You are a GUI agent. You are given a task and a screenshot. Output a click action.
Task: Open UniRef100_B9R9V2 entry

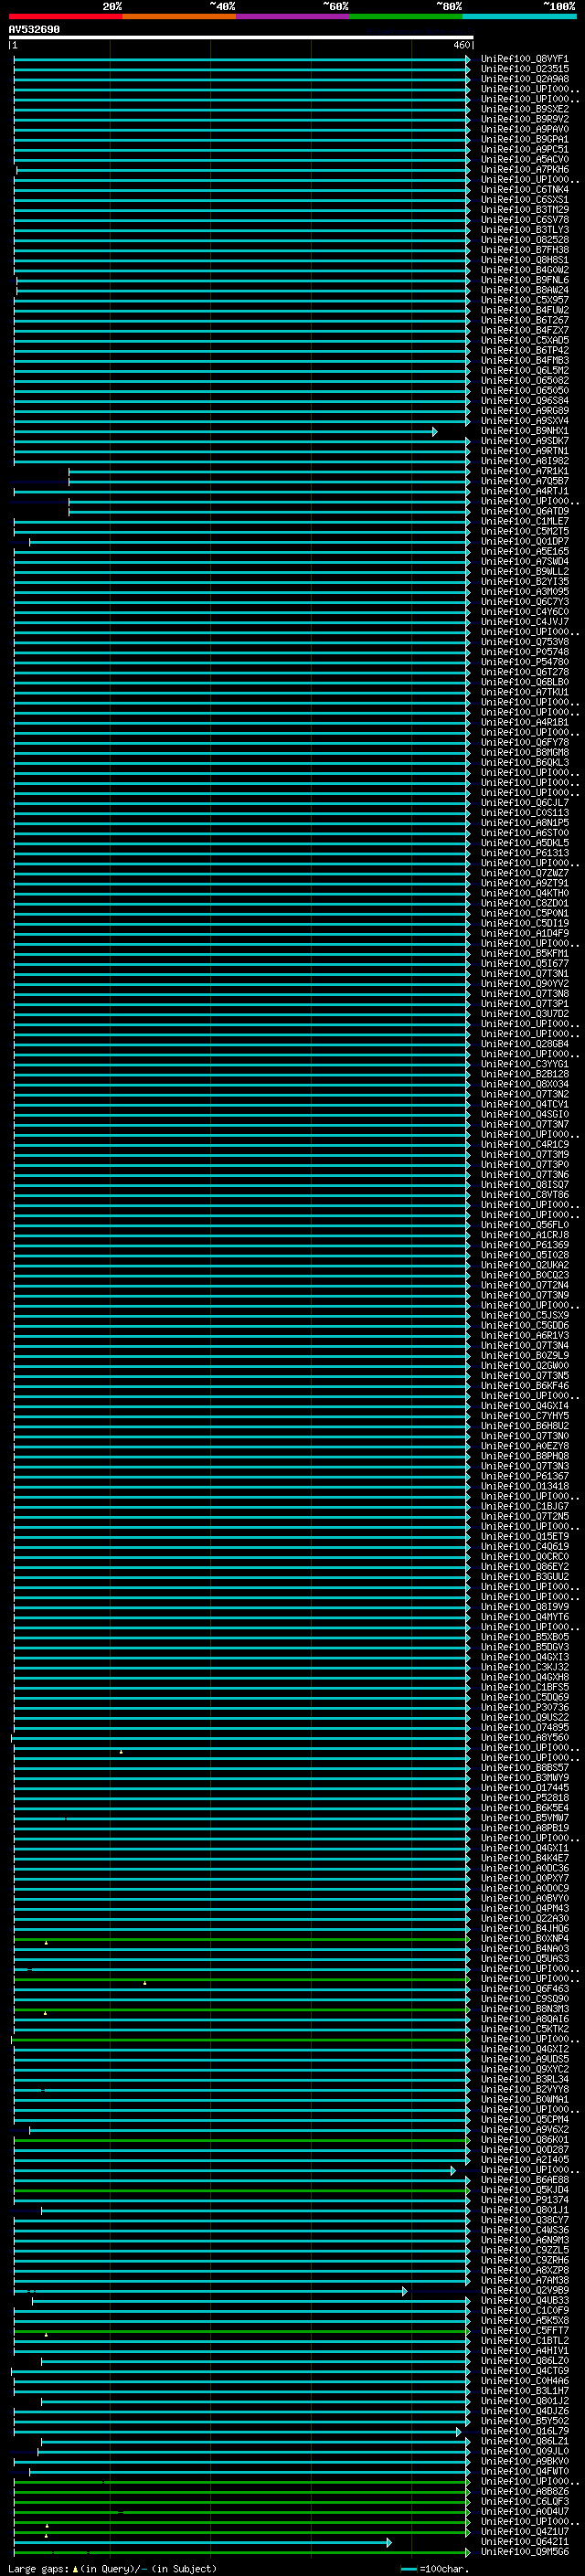point(524,119)
